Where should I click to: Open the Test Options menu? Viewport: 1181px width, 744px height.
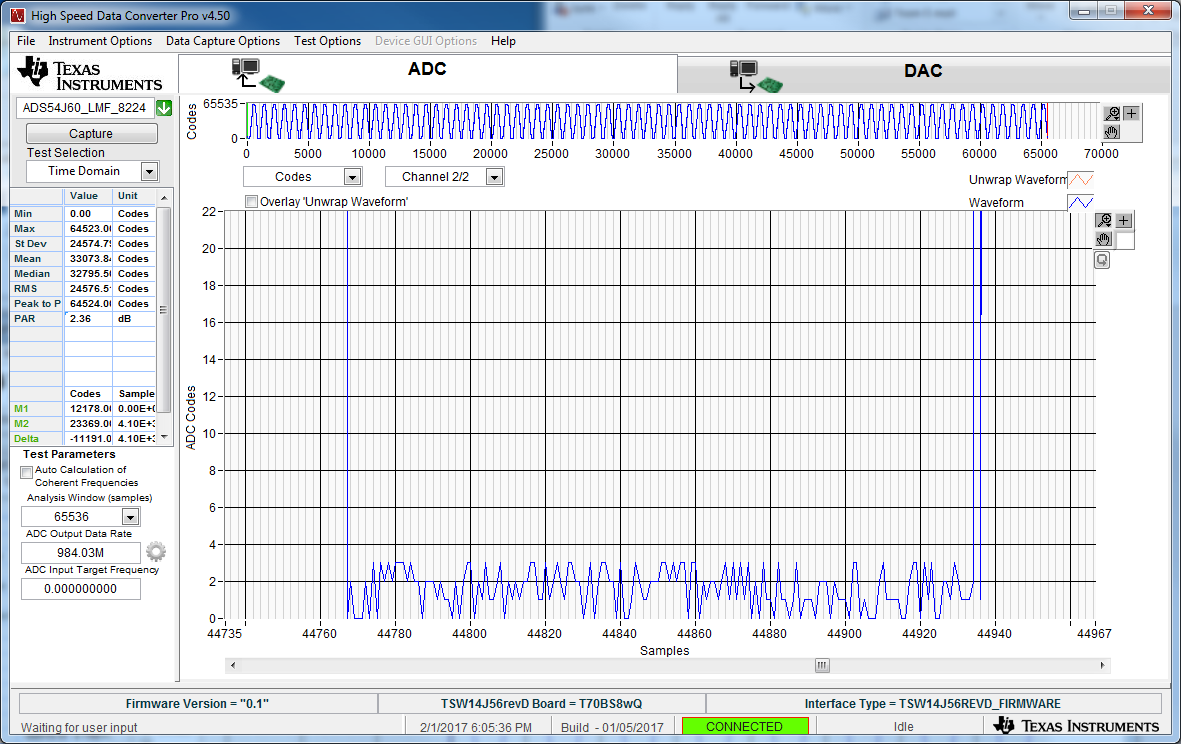pyautogui.click(x=328, y=41)
